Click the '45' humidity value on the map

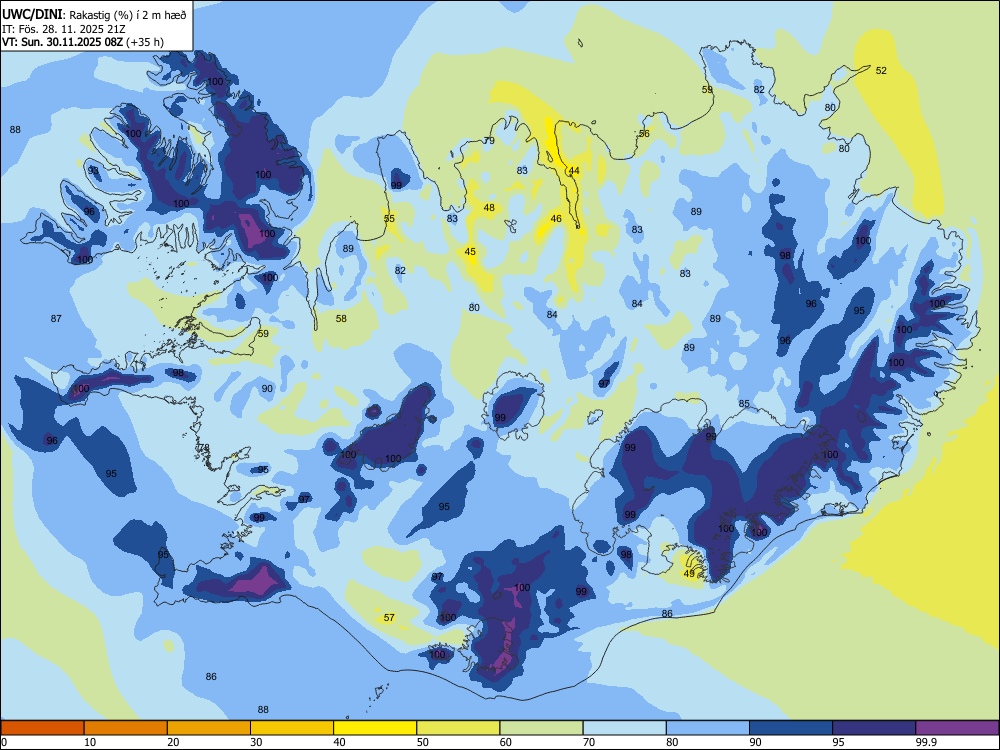470,252
